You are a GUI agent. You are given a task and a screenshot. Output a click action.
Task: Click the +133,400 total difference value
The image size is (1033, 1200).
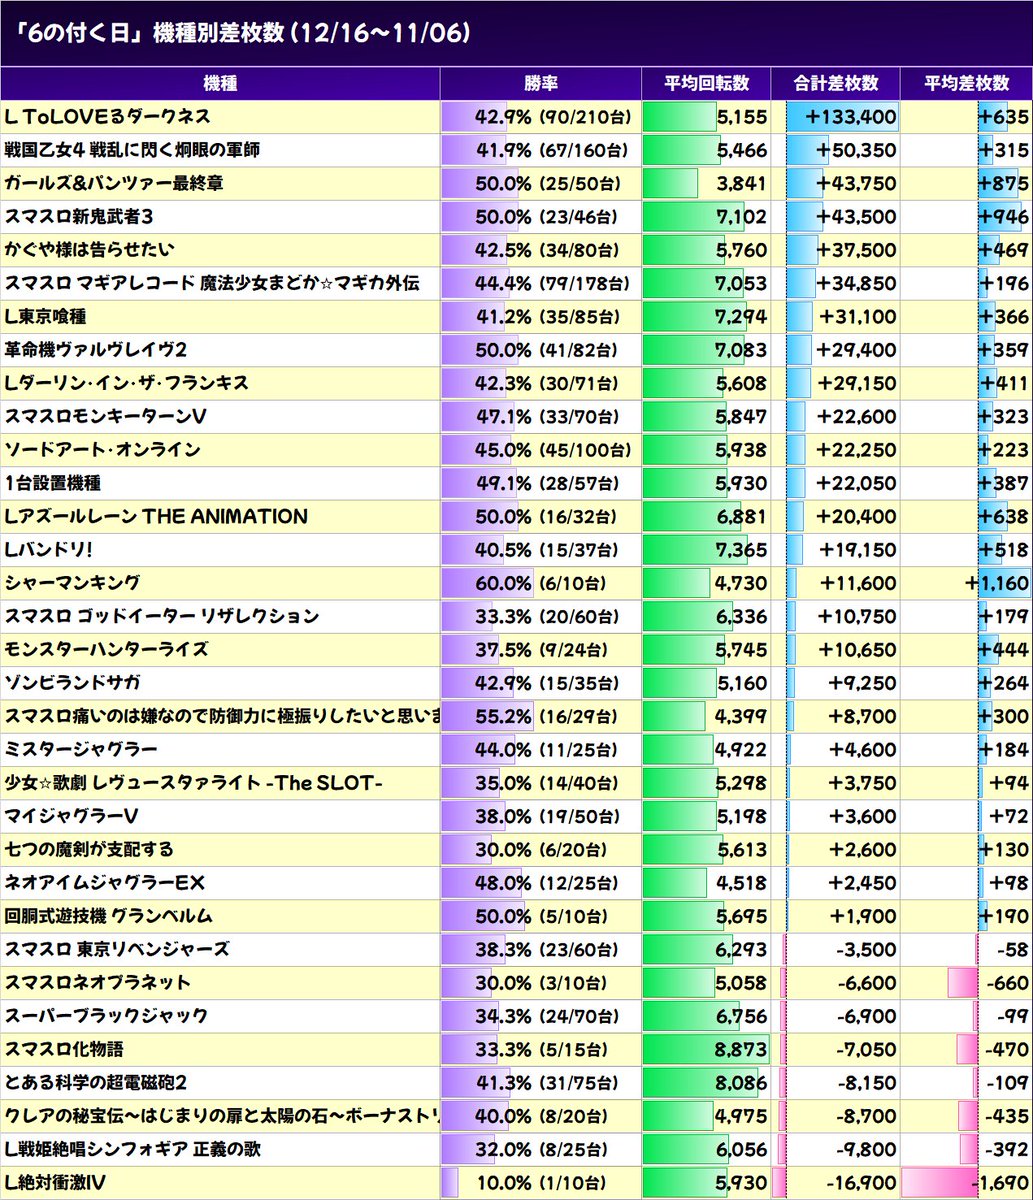tap(851, 118)
